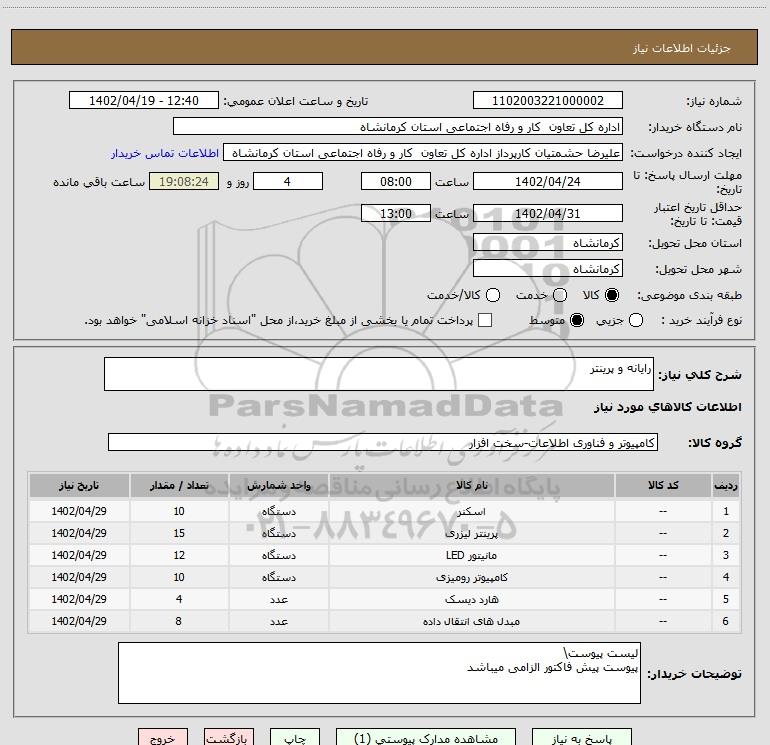Select the مانیتور LED item name cell
Viewport: 770px width, 745px height.
pos(471,555)
